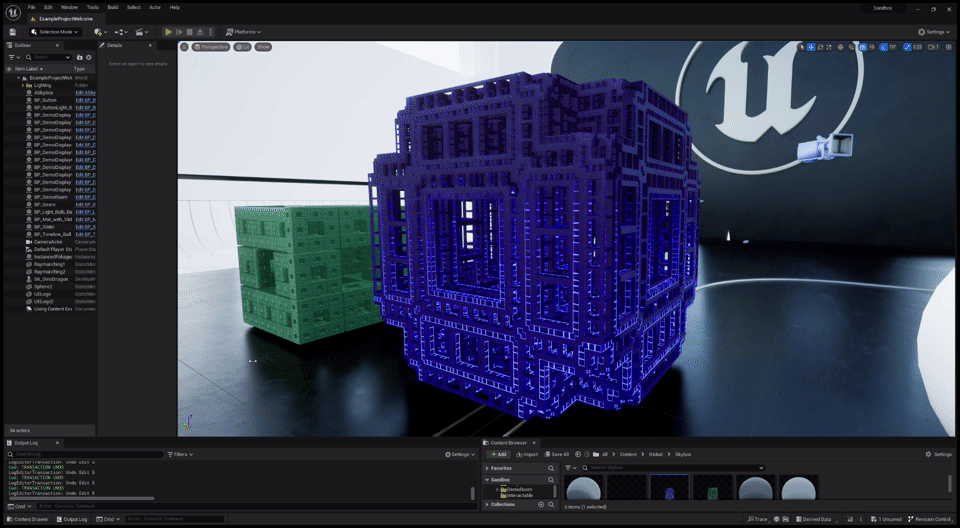Select the rotate gizmo tool in viewport

(x=822, y=47)
